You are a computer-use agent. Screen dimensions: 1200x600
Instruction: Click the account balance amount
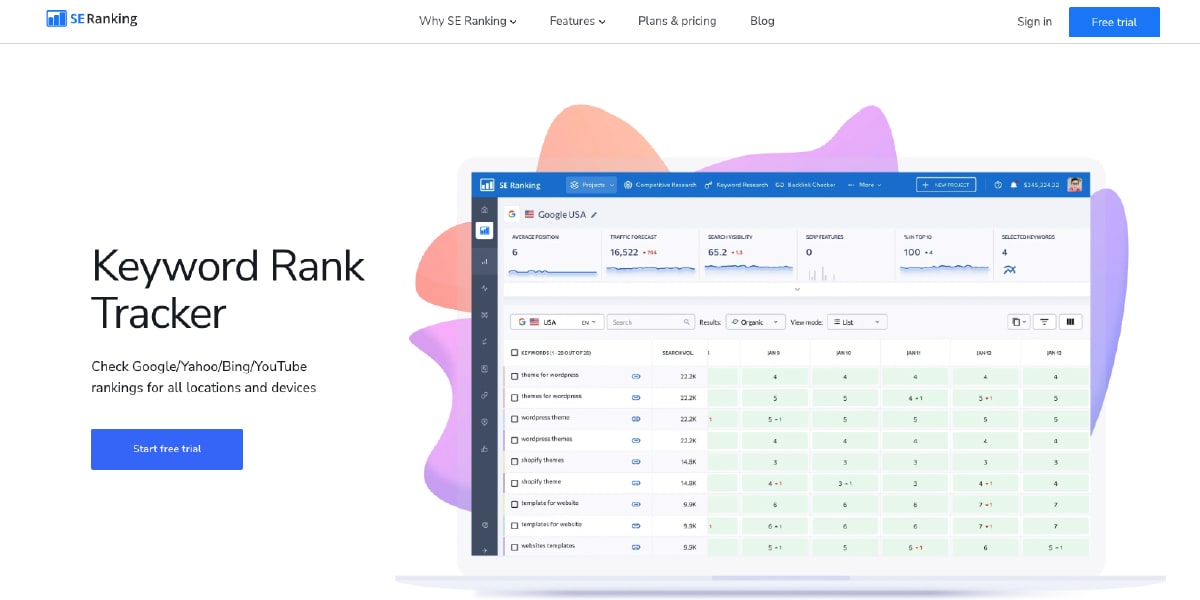[1041, 185]
